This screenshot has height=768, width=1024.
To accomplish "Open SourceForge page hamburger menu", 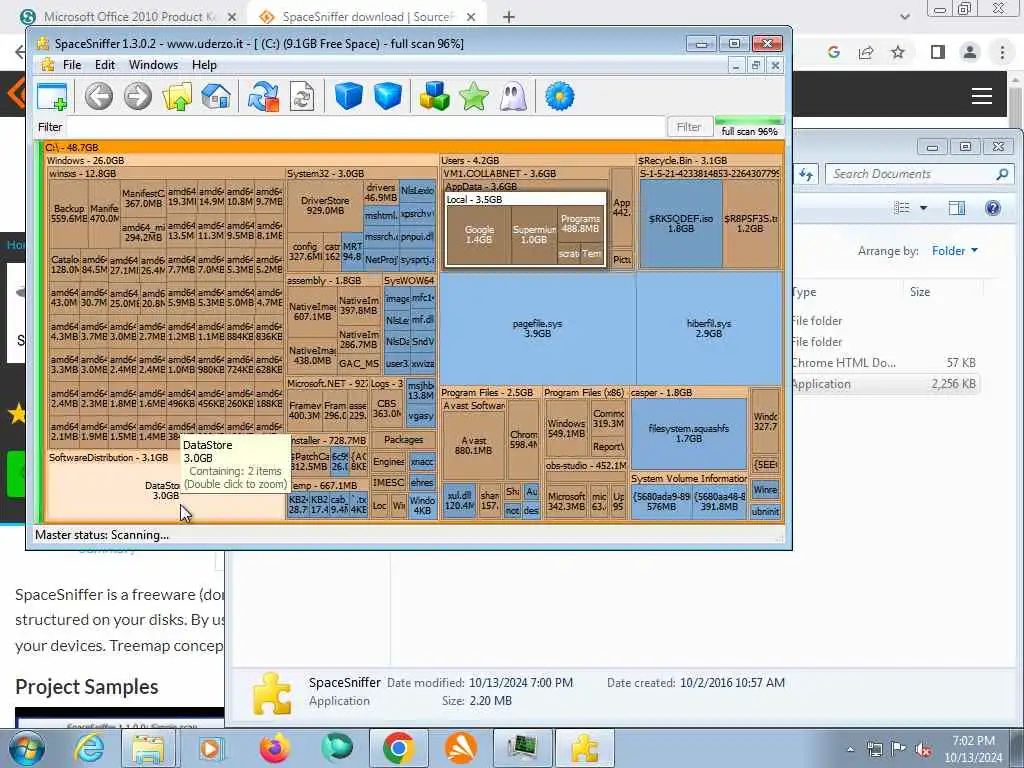I will click(x=982, y=96).
